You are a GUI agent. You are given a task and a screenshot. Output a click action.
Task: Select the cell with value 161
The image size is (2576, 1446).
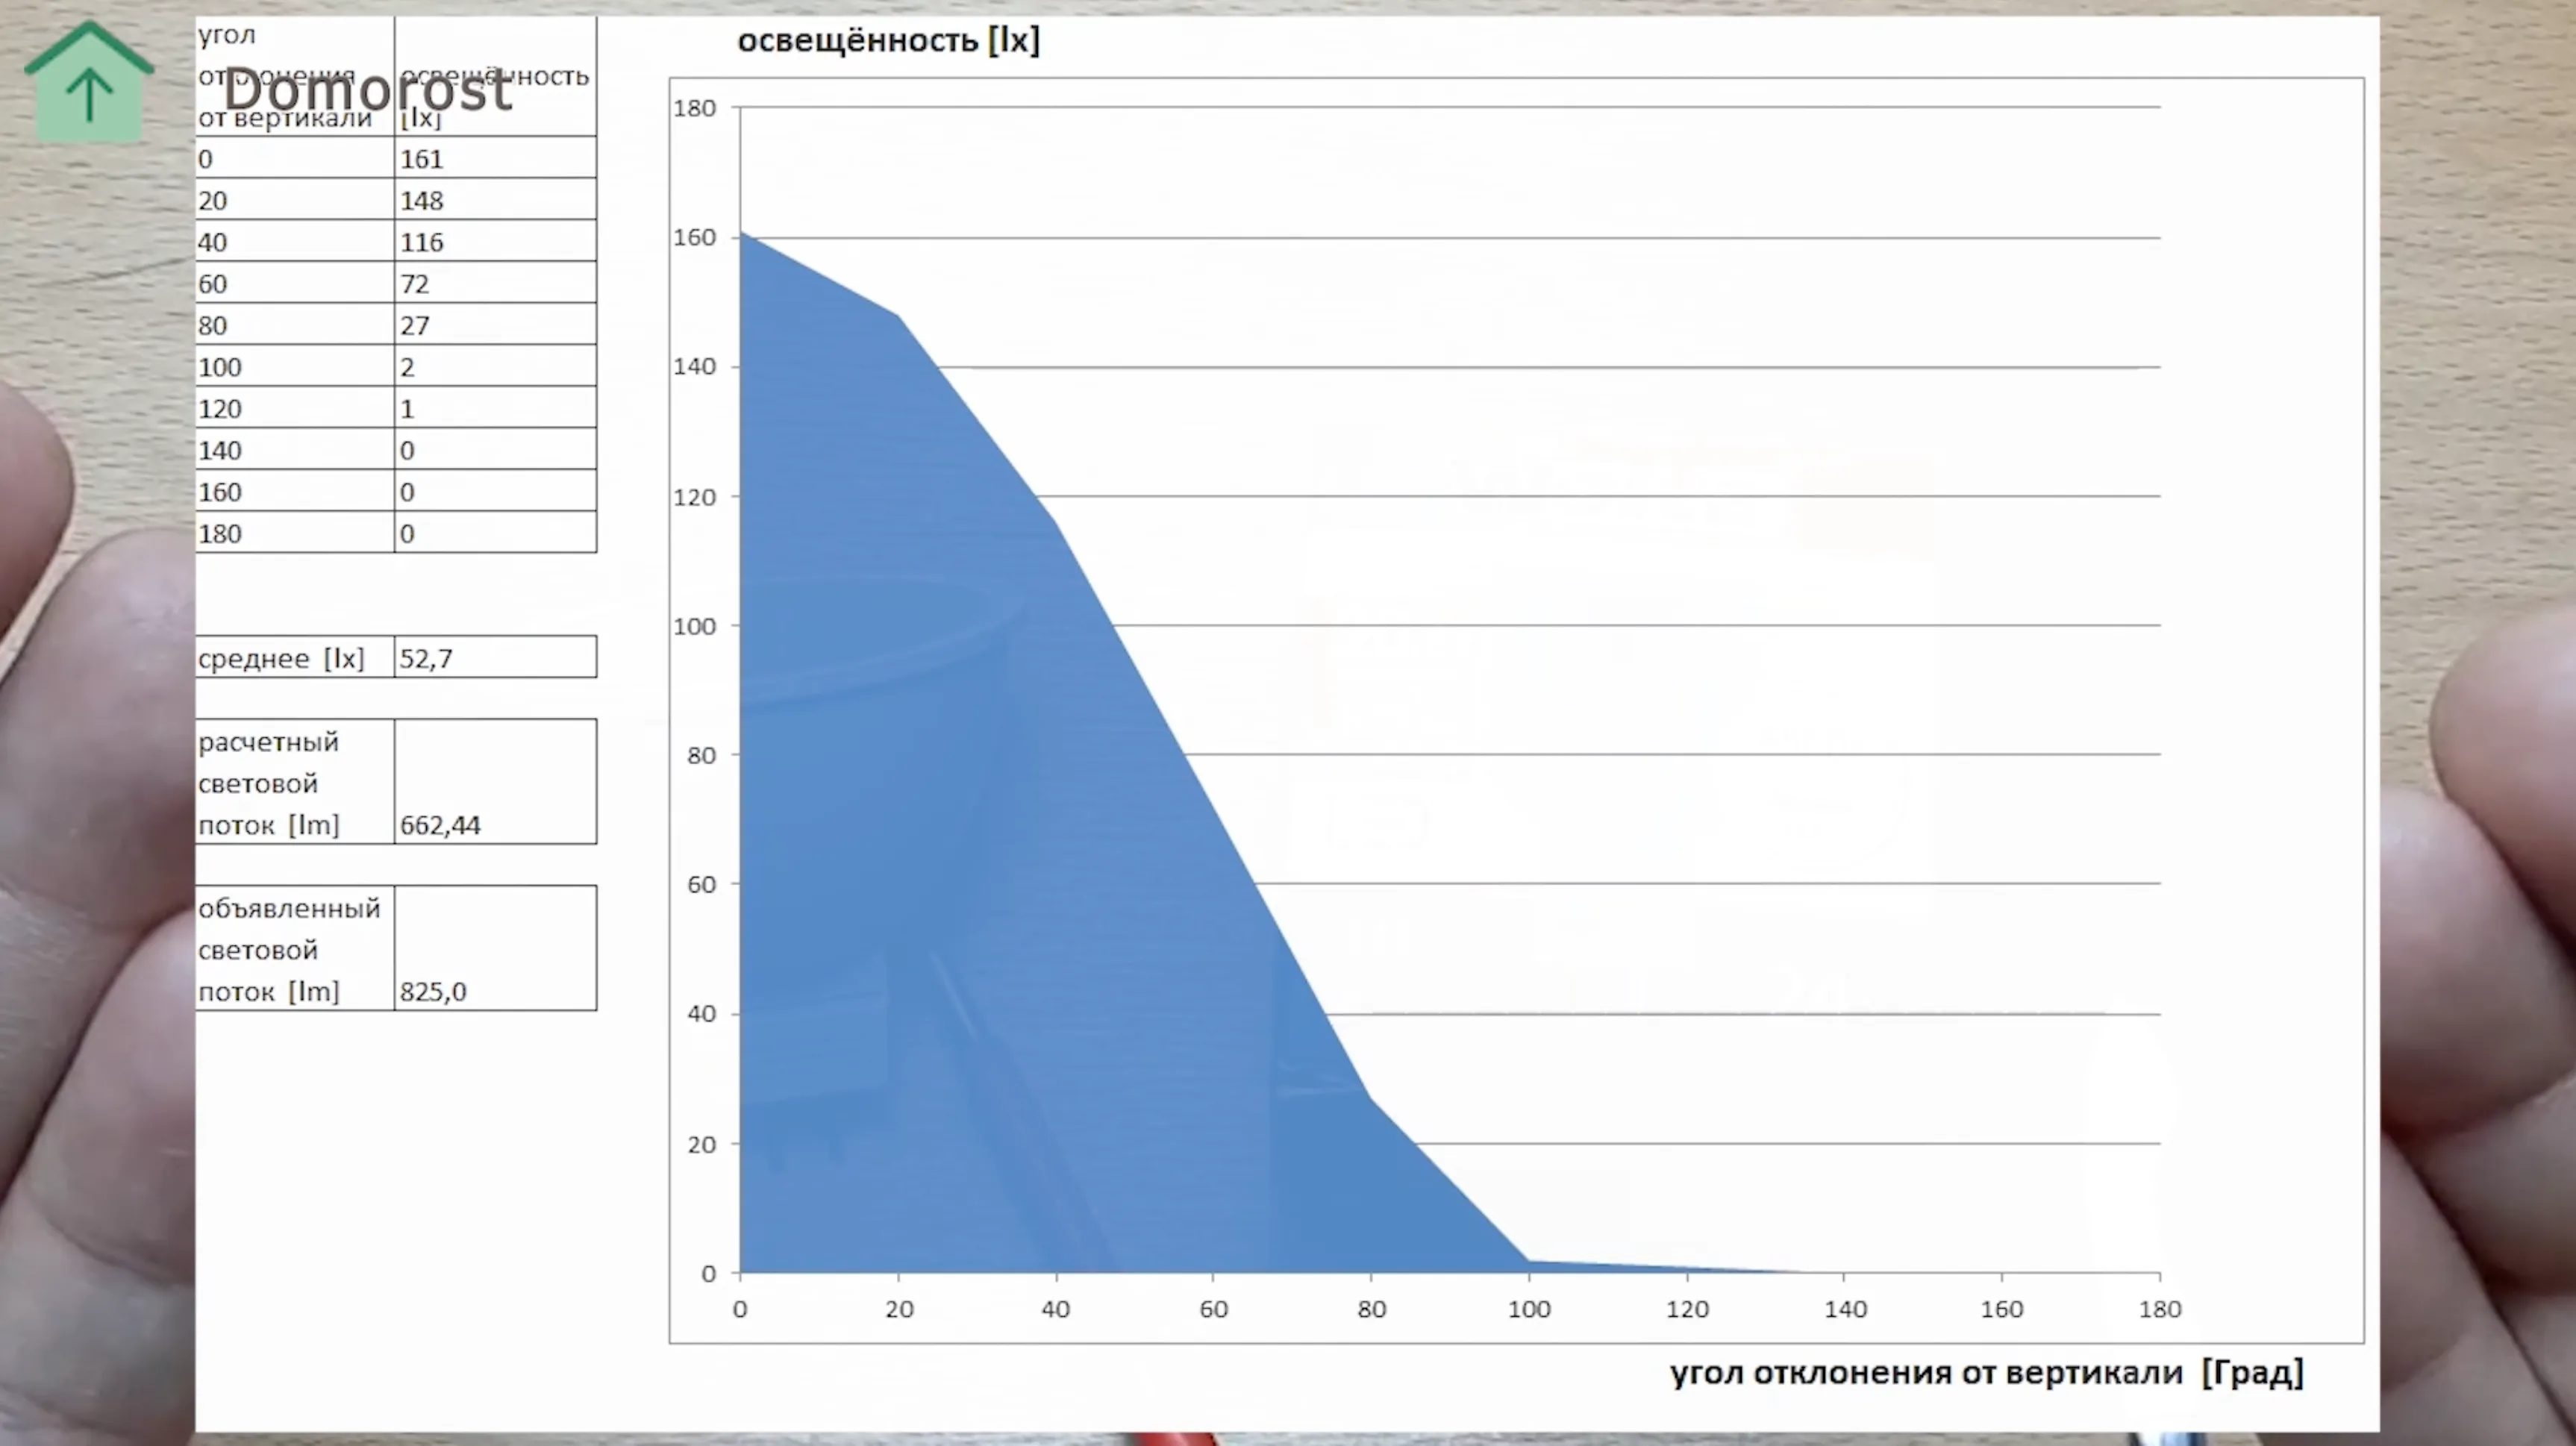(x=494, y=158)
